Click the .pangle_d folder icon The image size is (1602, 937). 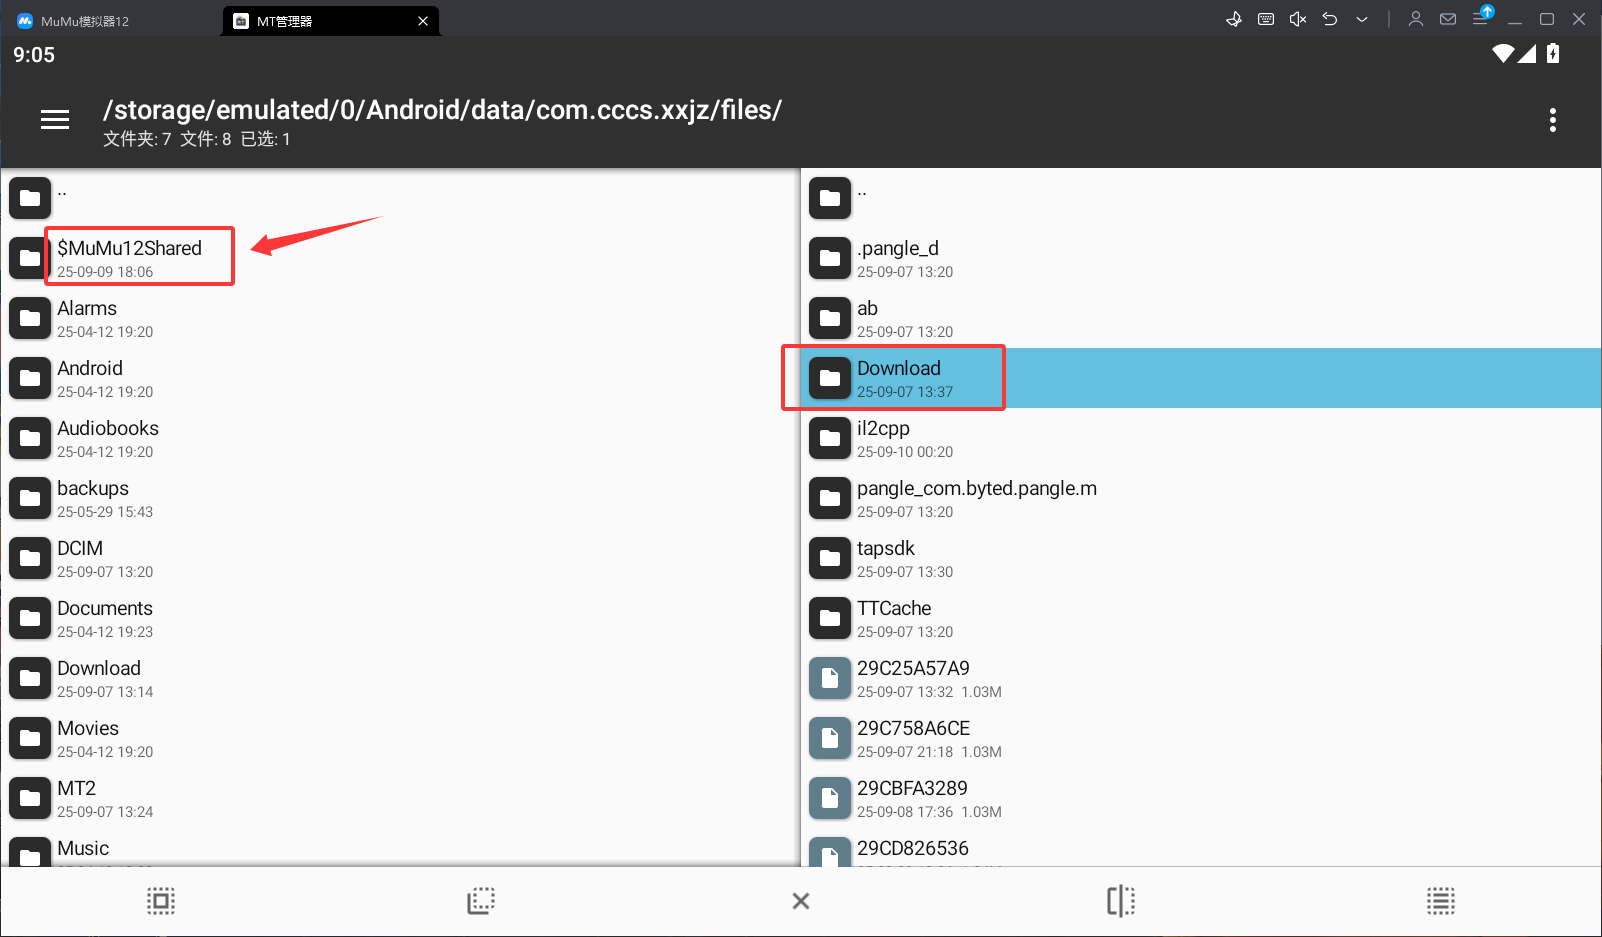click(x=830, y=258)
